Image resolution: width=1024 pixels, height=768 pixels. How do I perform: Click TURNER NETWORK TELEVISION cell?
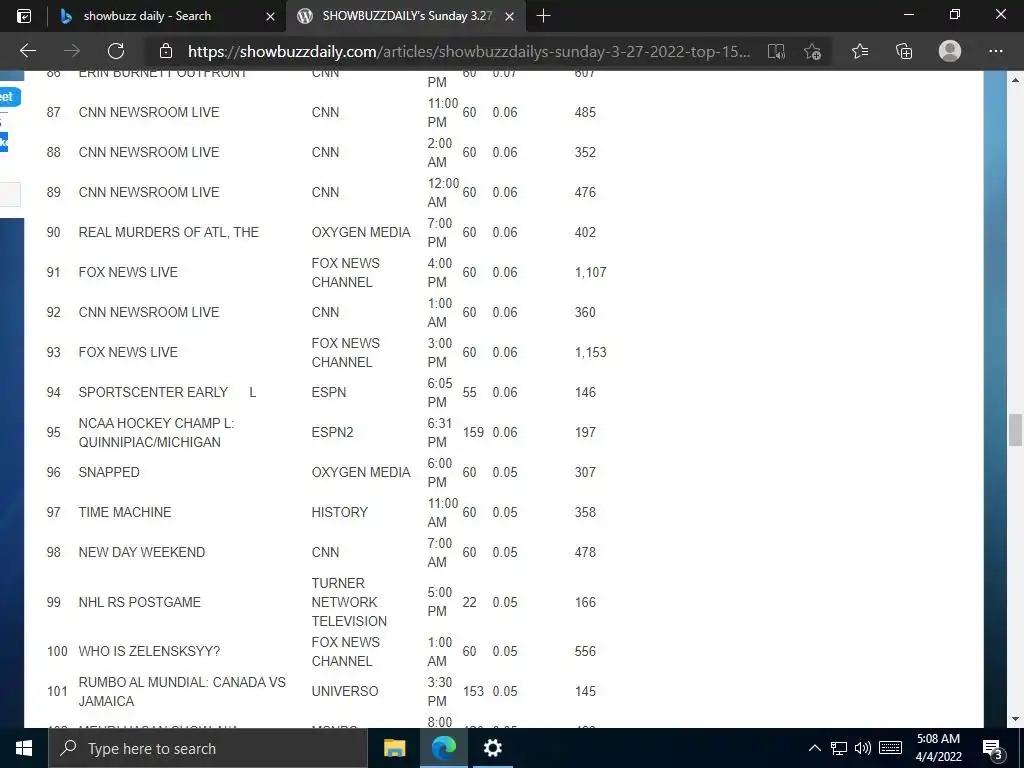(x=349, y=602)
